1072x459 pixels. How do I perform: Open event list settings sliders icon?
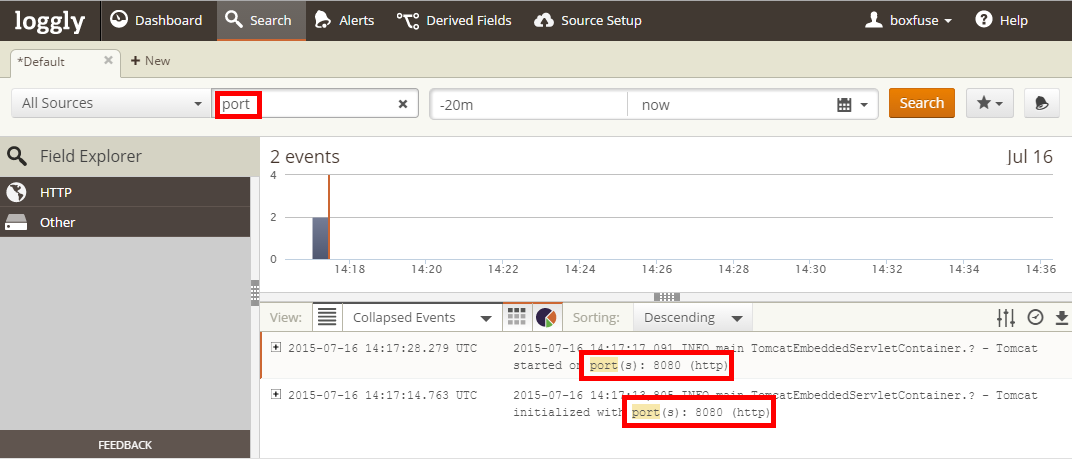coord(1005,317)
